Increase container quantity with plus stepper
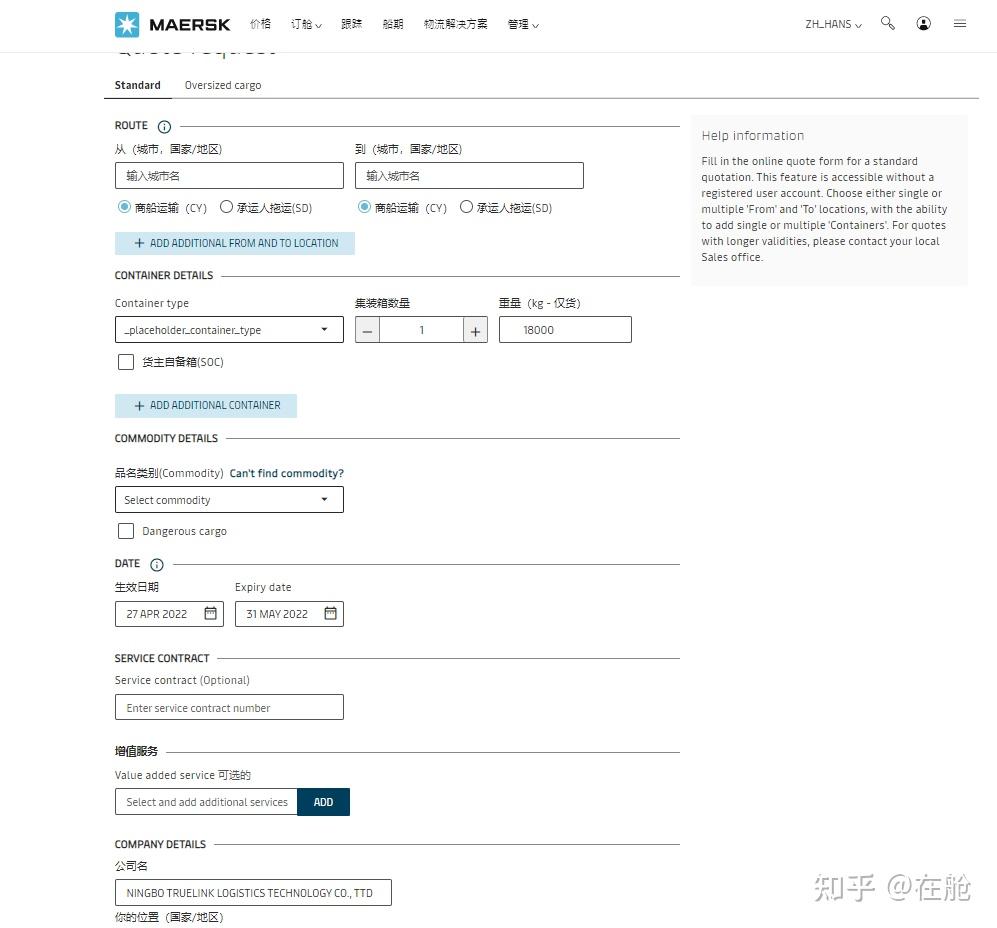Viewport: 997px width, 928px height. click(x=475, y=329)
